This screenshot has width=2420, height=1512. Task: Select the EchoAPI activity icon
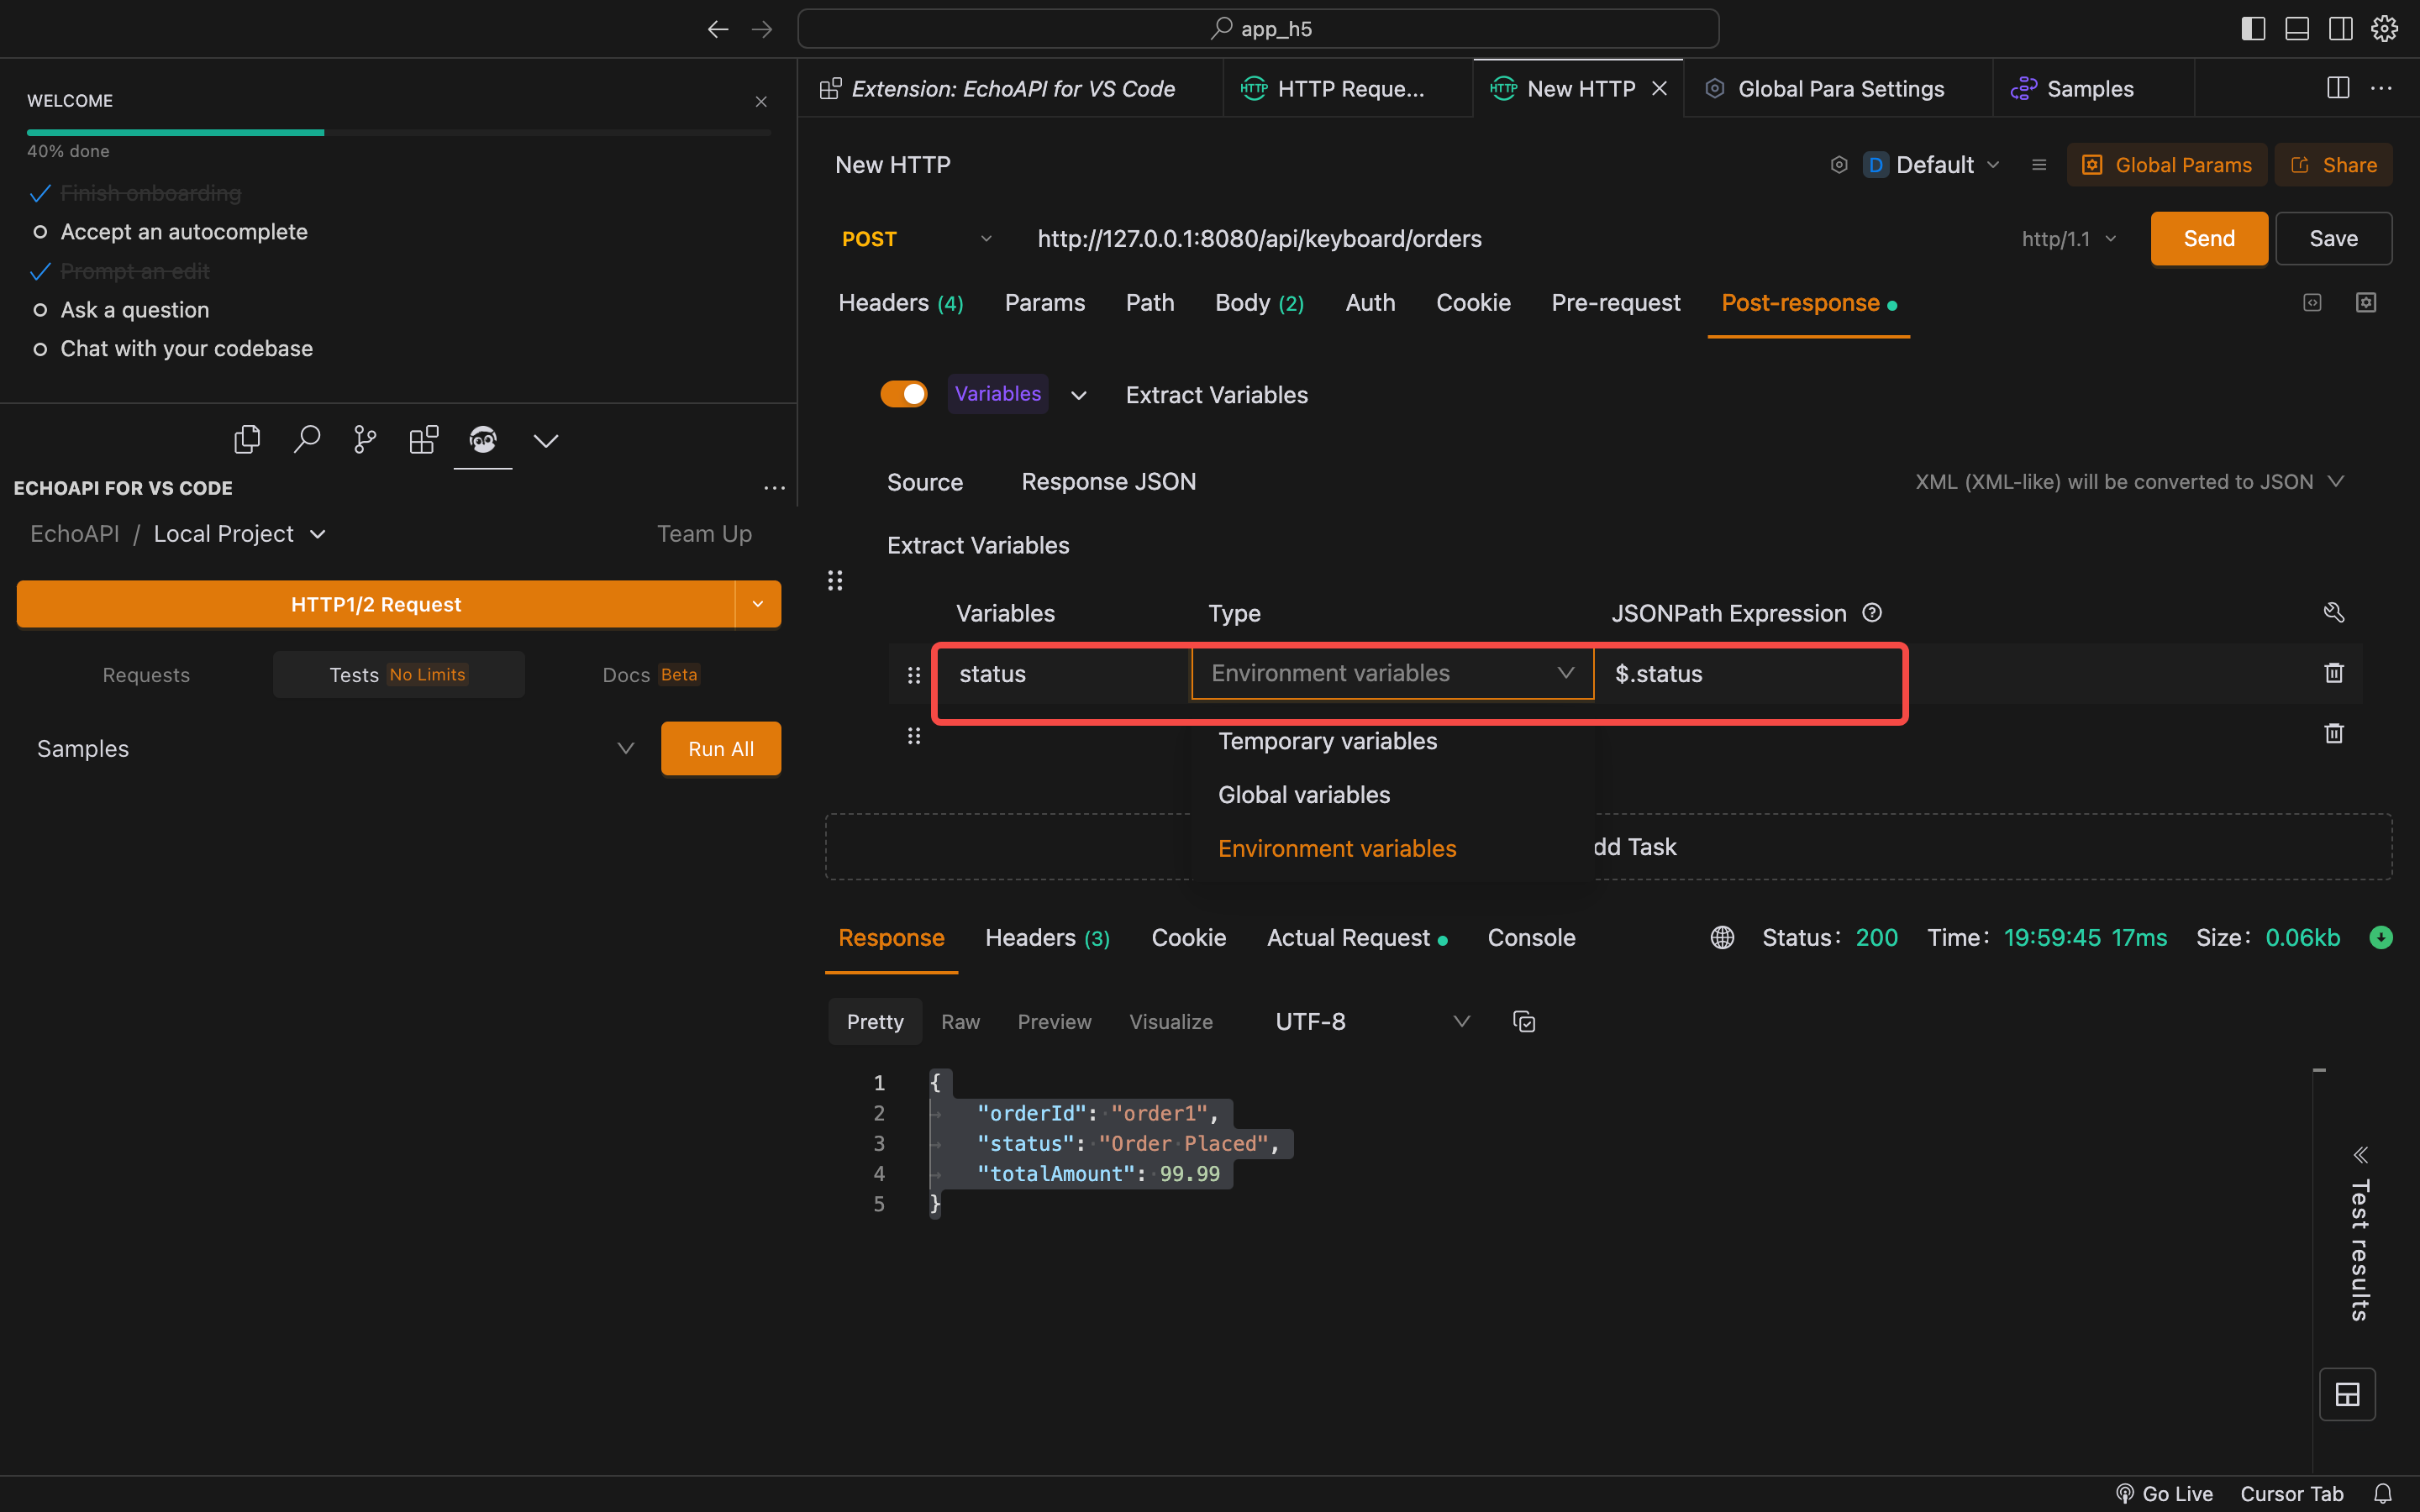483,439
